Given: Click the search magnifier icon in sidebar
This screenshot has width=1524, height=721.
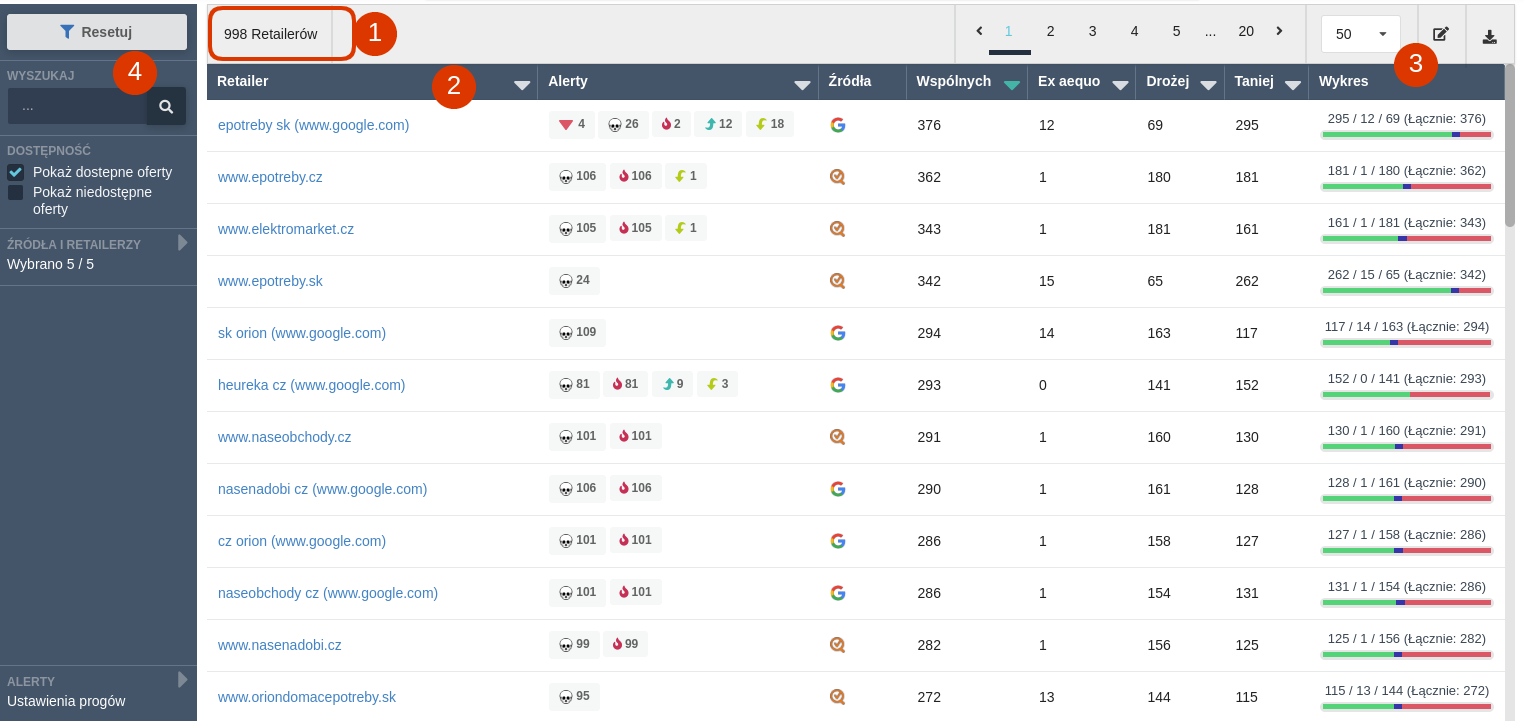Looking at the screenshot, I should pyautogui.click(x=166, y=106).
